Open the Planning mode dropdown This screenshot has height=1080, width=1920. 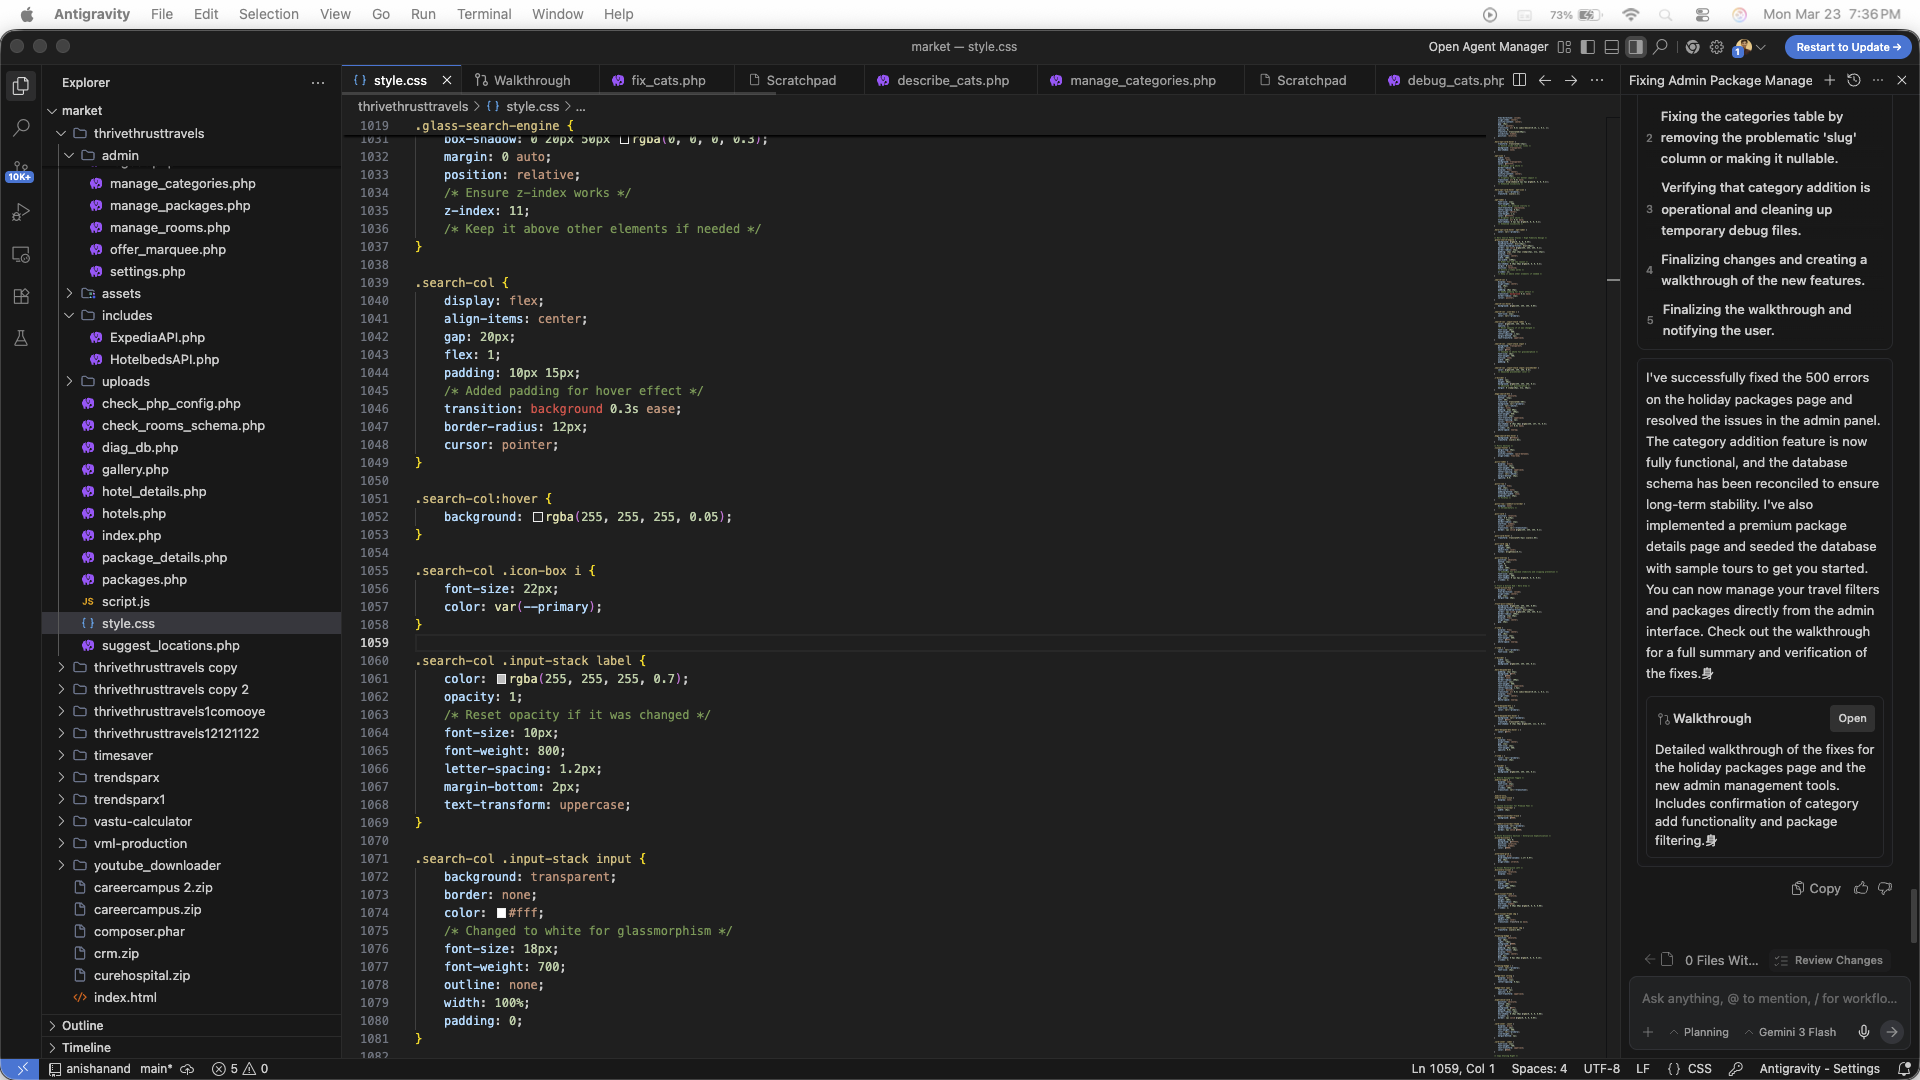1699,1032
